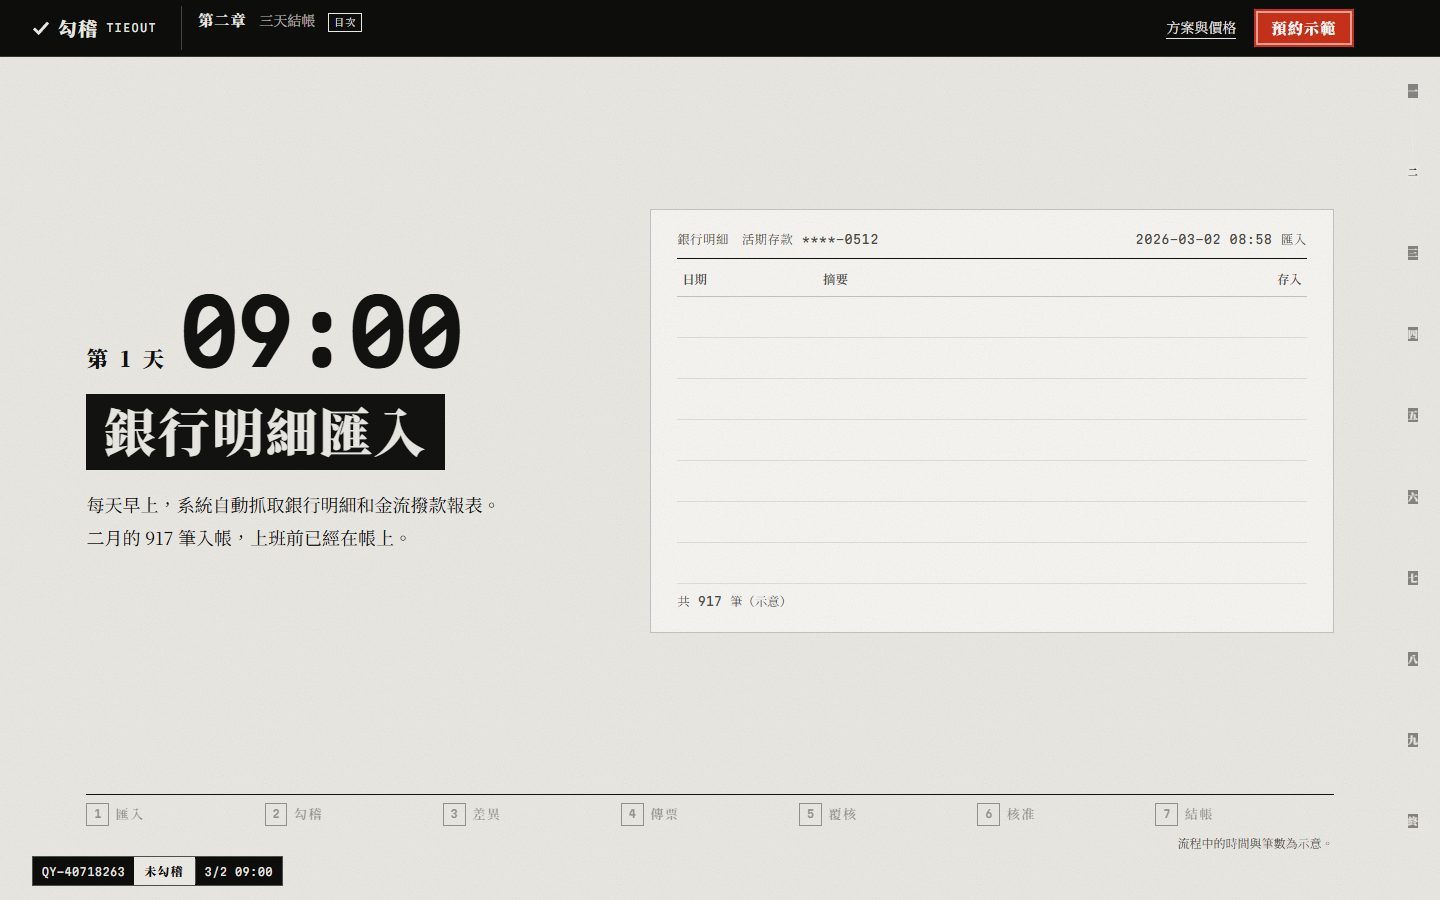Jump to chapter 六 in side navigation
The height and width of the screenshot is (900, 1440).
[1413, 497]
